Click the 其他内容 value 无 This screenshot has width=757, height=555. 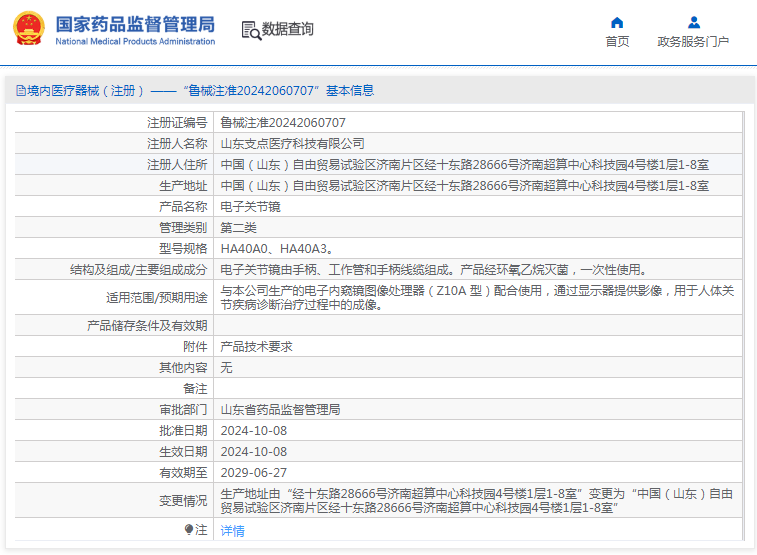click(x=226, y=368)
